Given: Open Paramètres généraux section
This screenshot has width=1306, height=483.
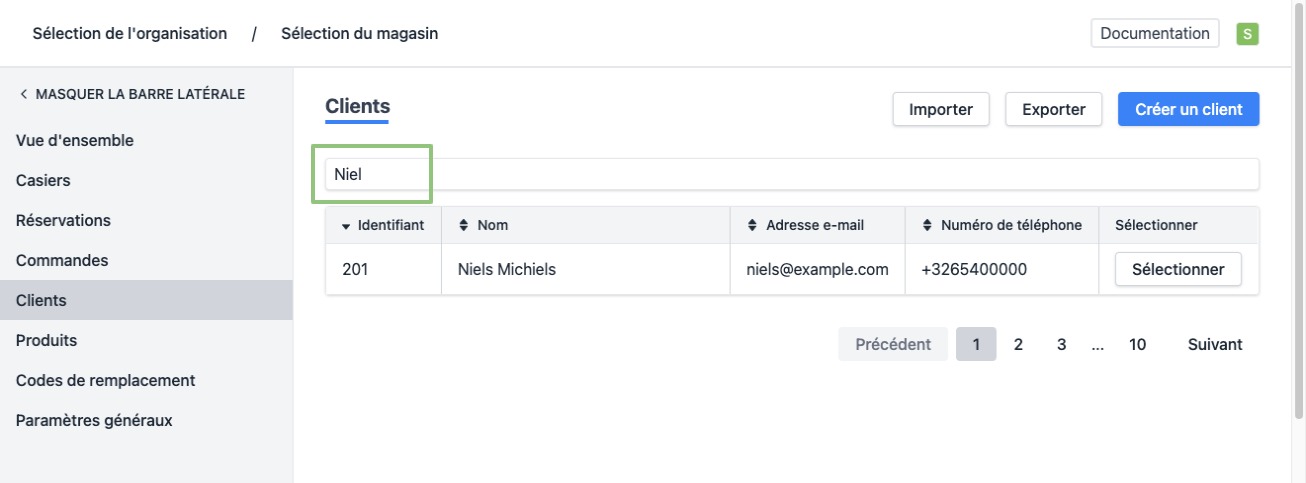Looking at the screenshot, I should (x=94, y=420).
